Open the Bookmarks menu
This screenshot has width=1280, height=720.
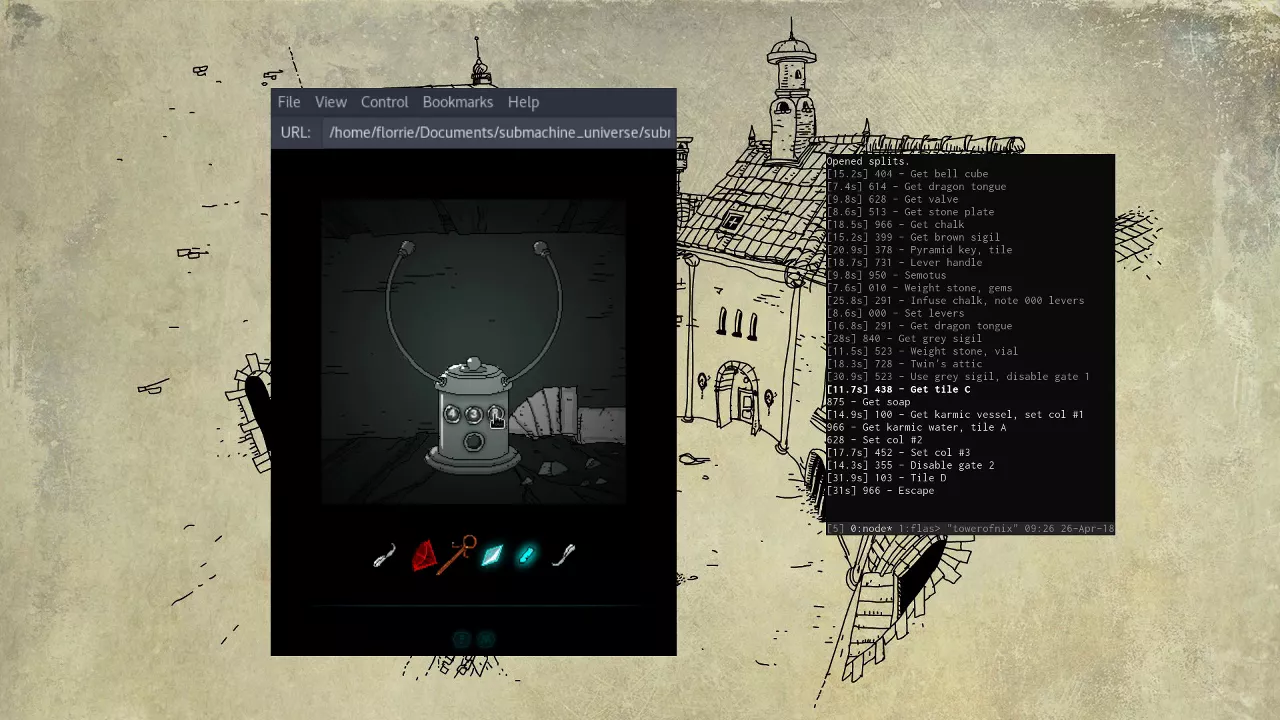[x=458, y=102]
